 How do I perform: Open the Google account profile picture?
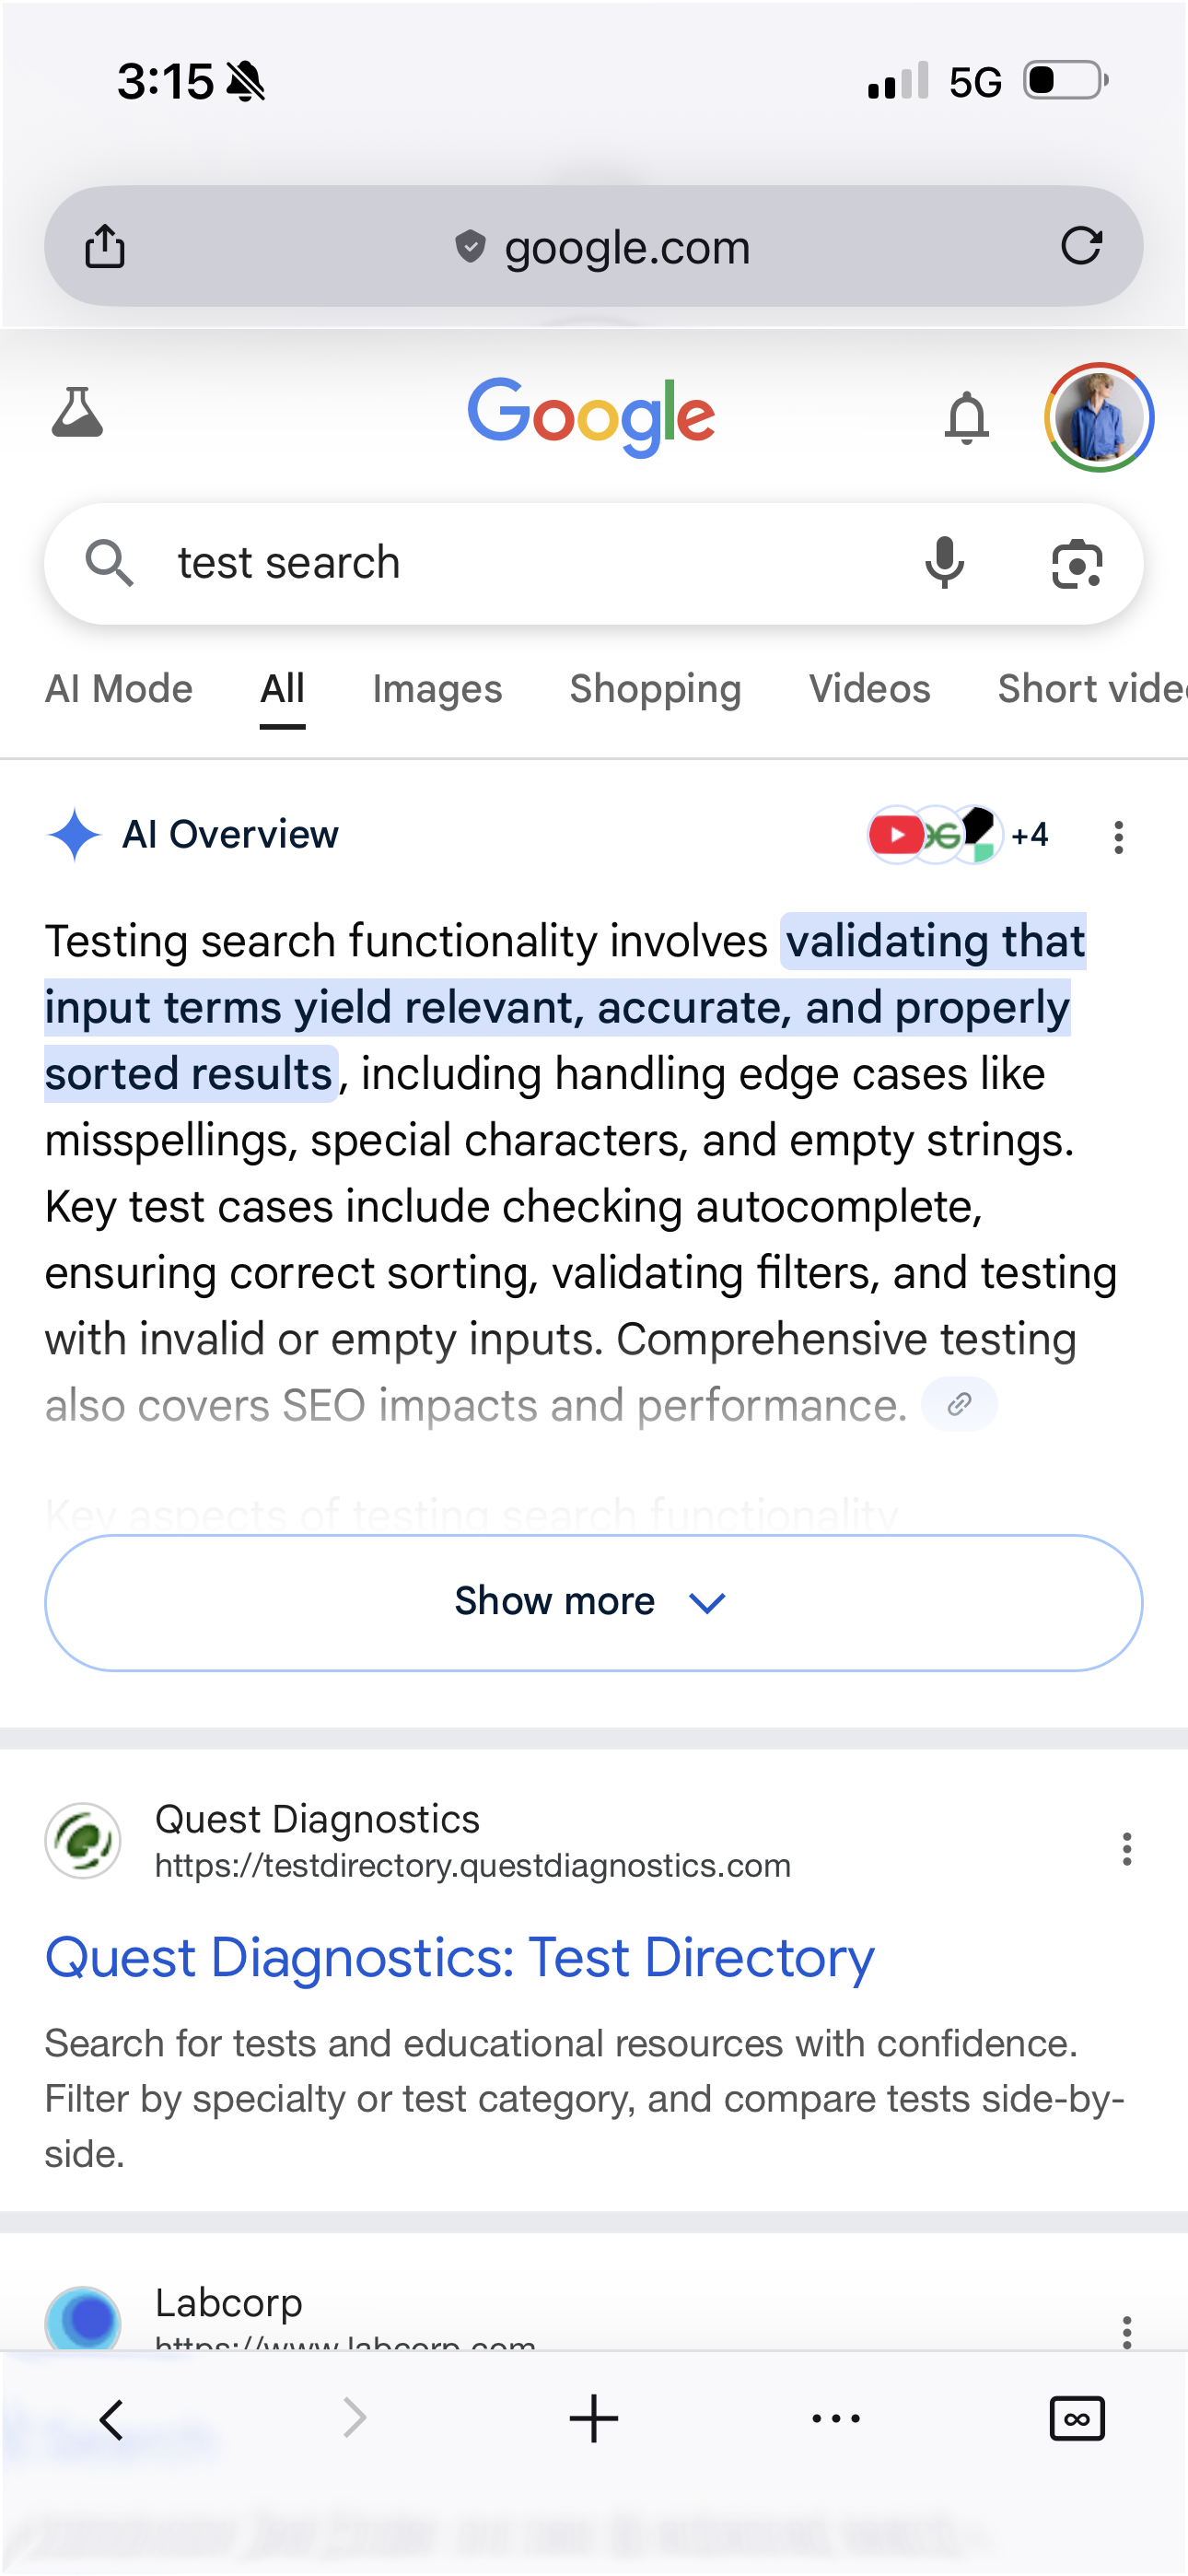[x=1098, y=417]
